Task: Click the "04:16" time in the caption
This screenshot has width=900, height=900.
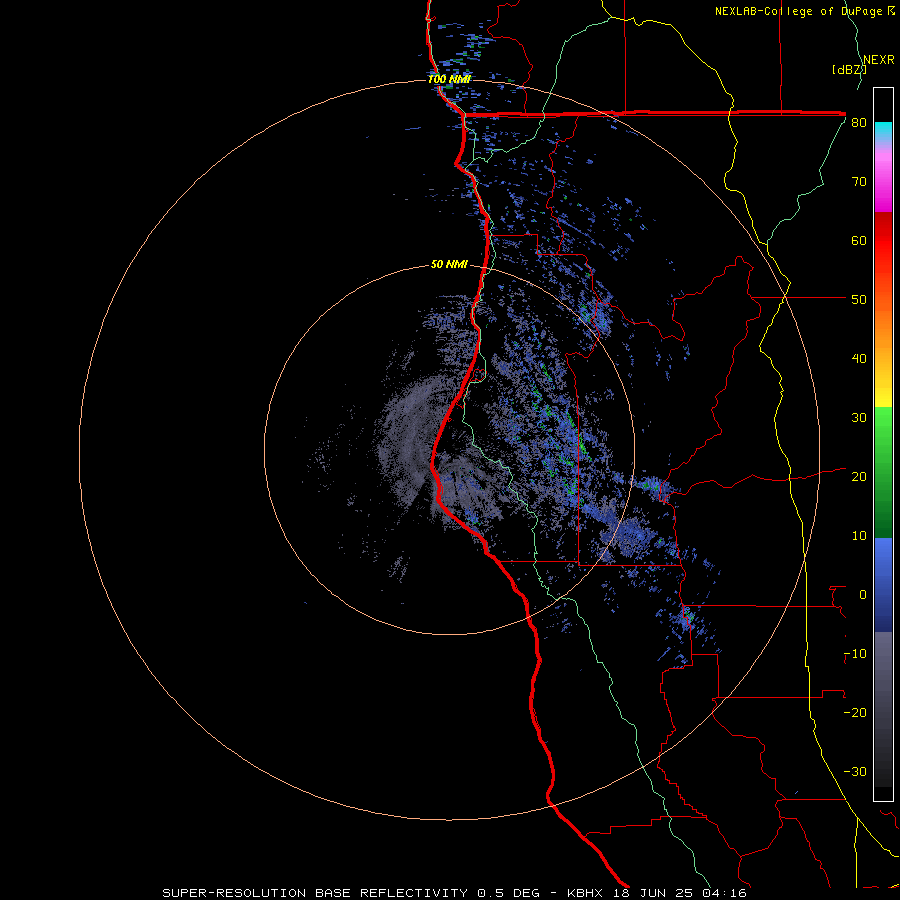Action: coord(727,893)
